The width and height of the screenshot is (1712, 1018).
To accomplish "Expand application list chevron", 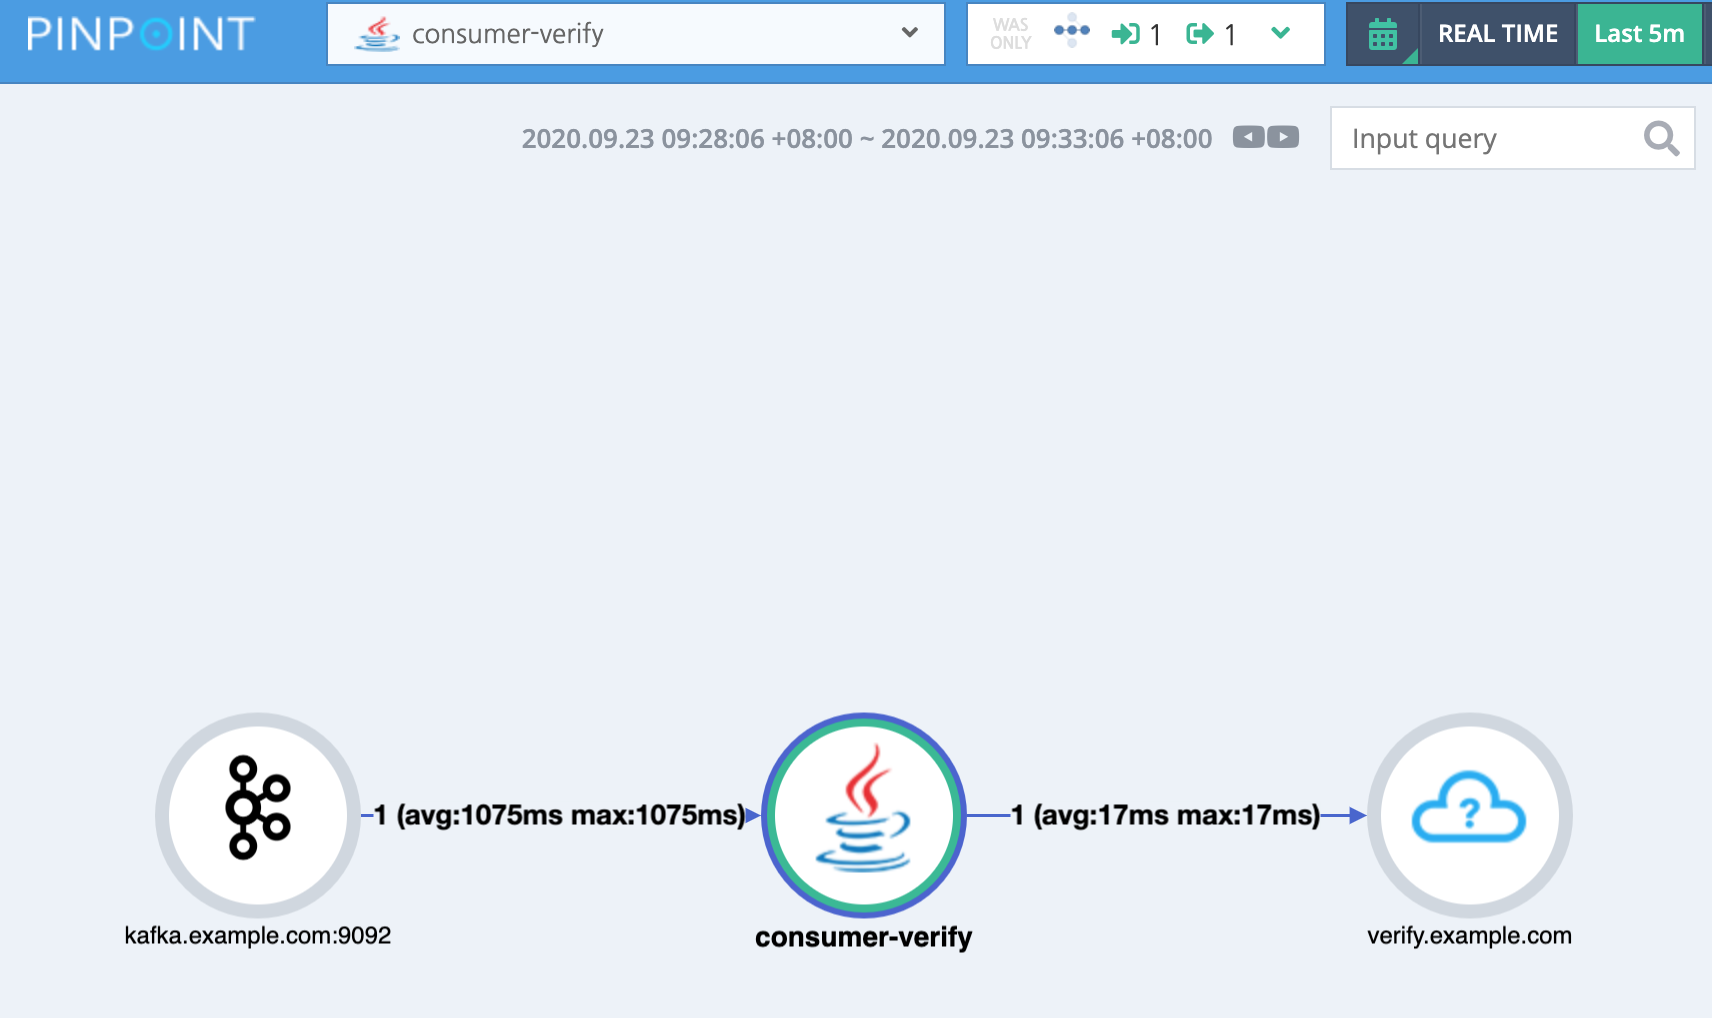I will point(909,33).
